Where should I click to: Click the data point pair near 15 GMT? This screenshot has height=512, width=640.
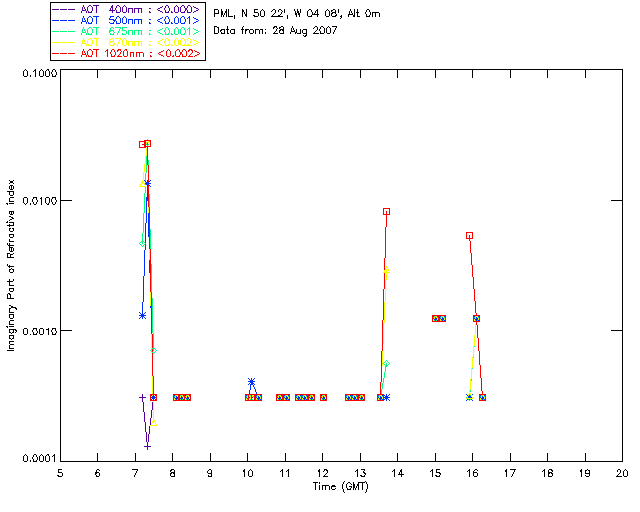439,318
